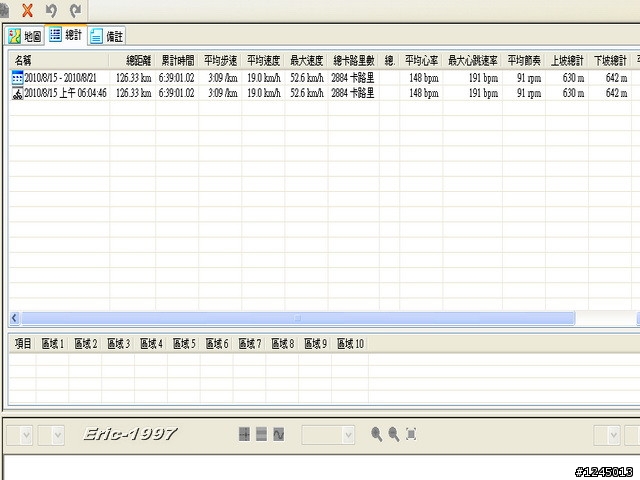Image resolution: width=640 pixels, height=480 pixels.
Task: Click the 上坡總計 column header
Action: (x=567, y=61)
